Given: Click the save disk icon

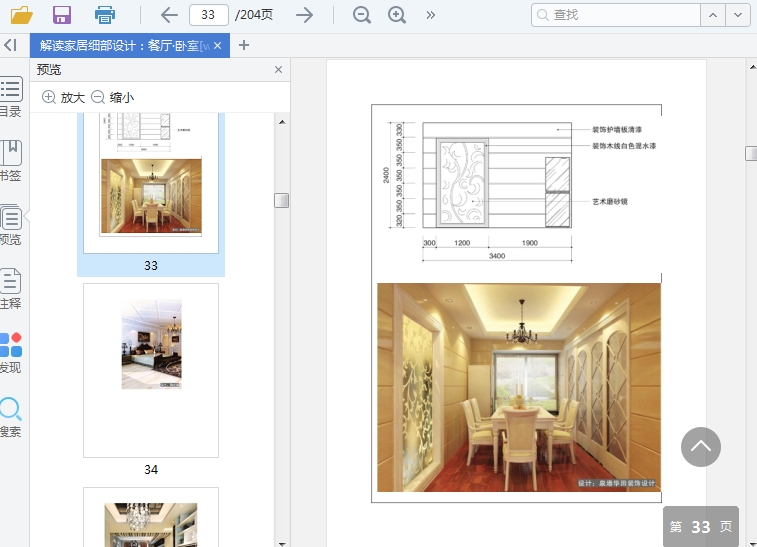Looking at the screenshot, I should 62,15.
